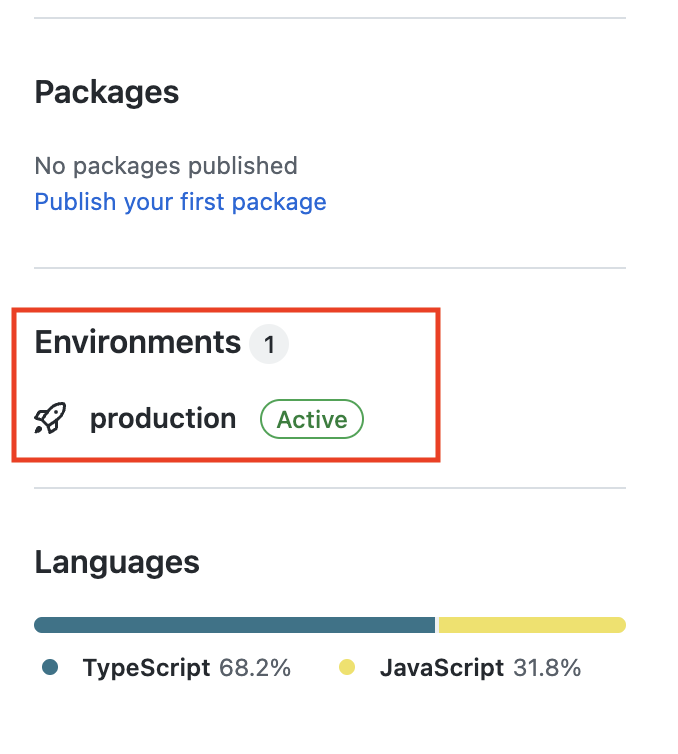This screenshot has height=754, width=678.
Task: Click the green Active status badge
Action: [x=312, y=420]
